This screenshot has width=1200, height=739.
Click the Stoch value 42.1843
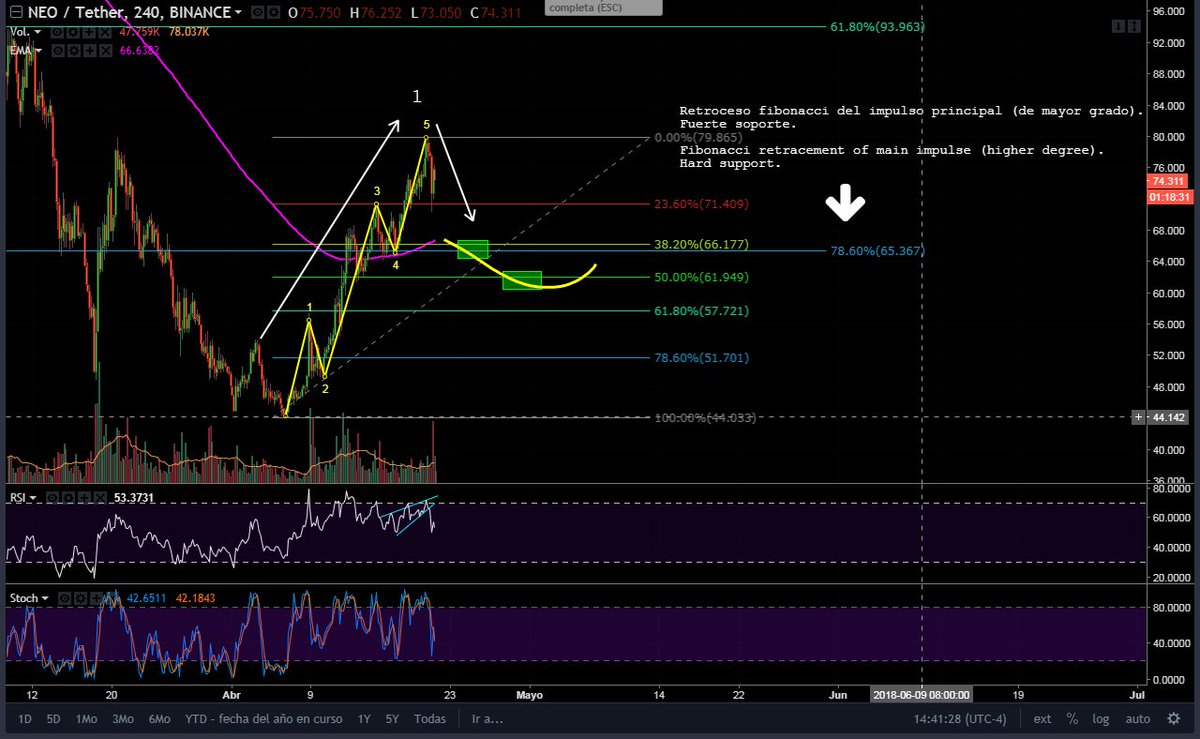[195, 598]
